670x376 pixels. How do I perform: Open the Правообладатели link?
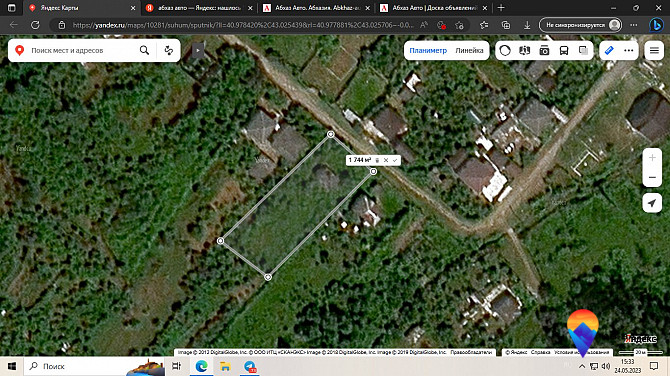(x=471, y=352)
